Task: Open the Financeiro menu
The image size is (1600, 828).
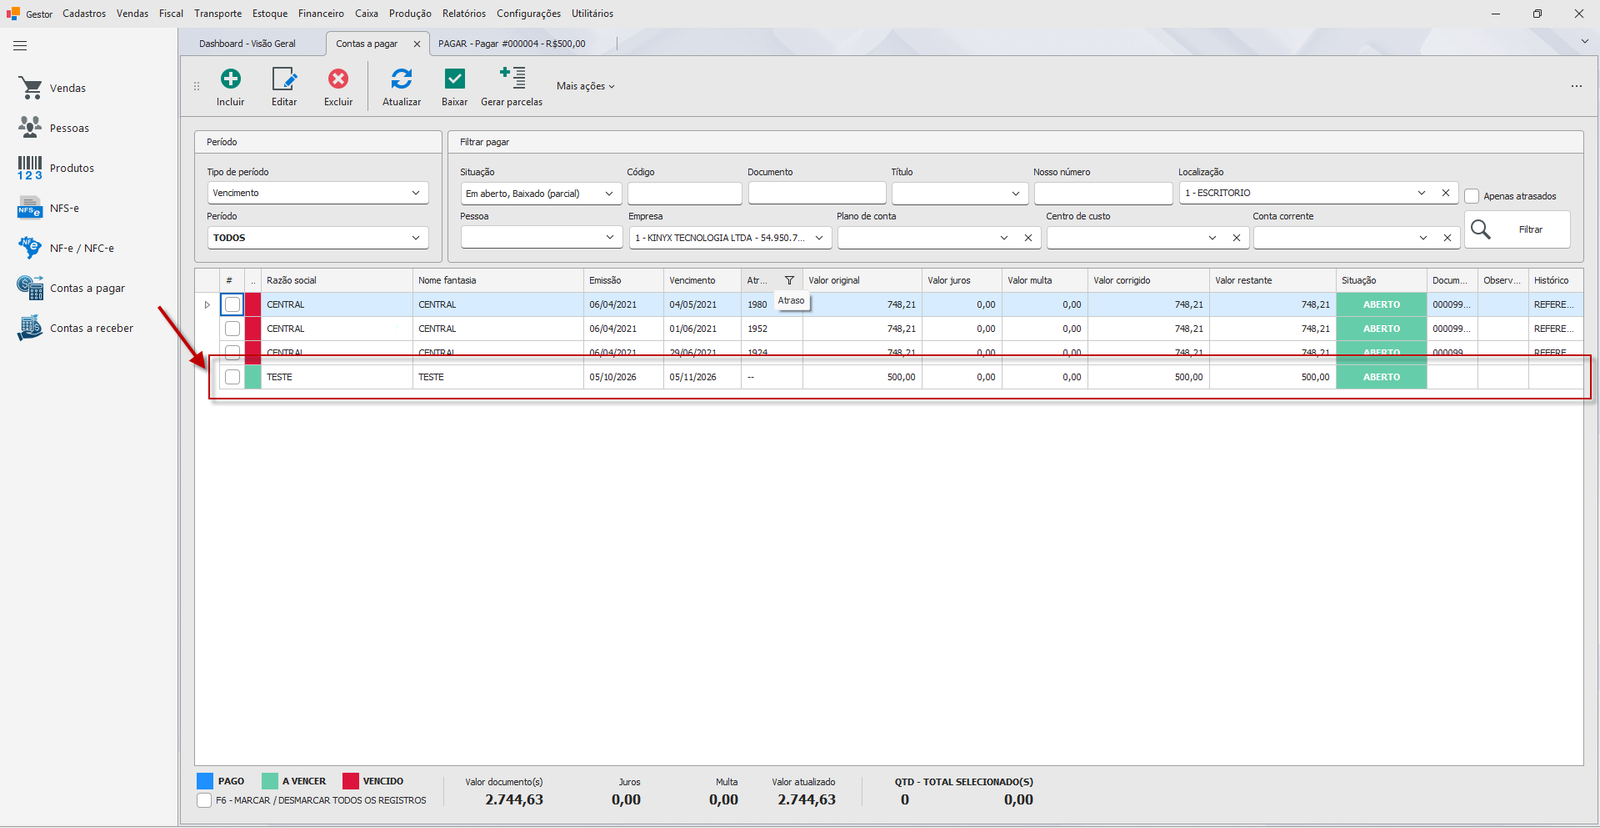Action: click(x=321, y=14)
